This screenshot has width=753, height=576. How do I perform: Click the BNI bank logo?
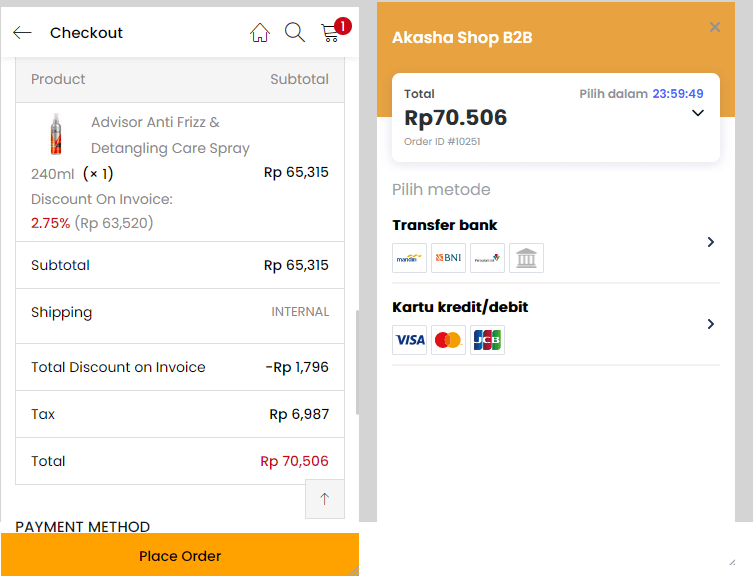448,258
